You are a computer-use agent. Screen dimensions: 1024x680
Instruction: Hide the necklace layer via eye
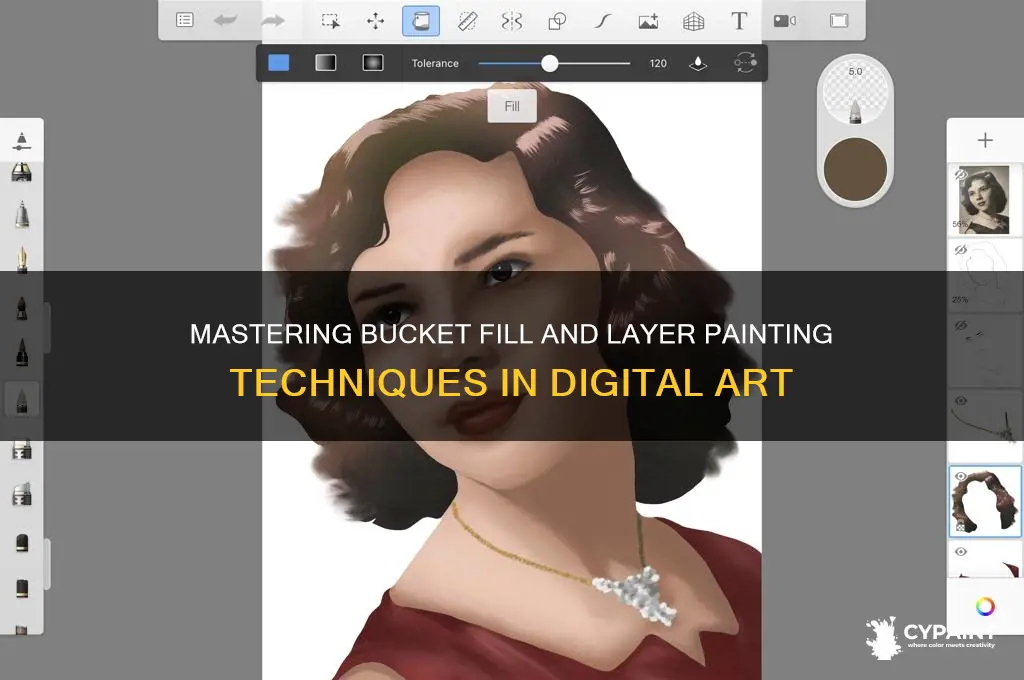pyautogui.click(x=961, y=400)
